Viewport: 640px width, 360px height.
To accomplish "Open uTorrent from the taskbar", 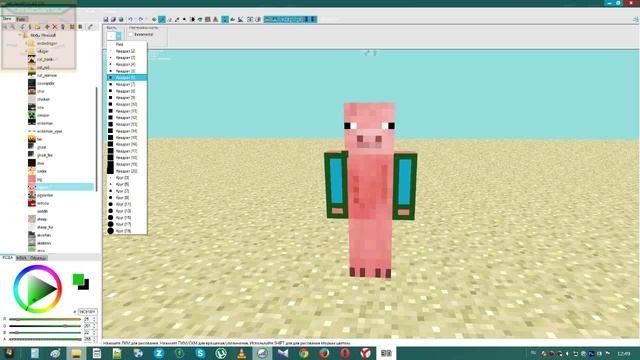I will click(221, 353).
